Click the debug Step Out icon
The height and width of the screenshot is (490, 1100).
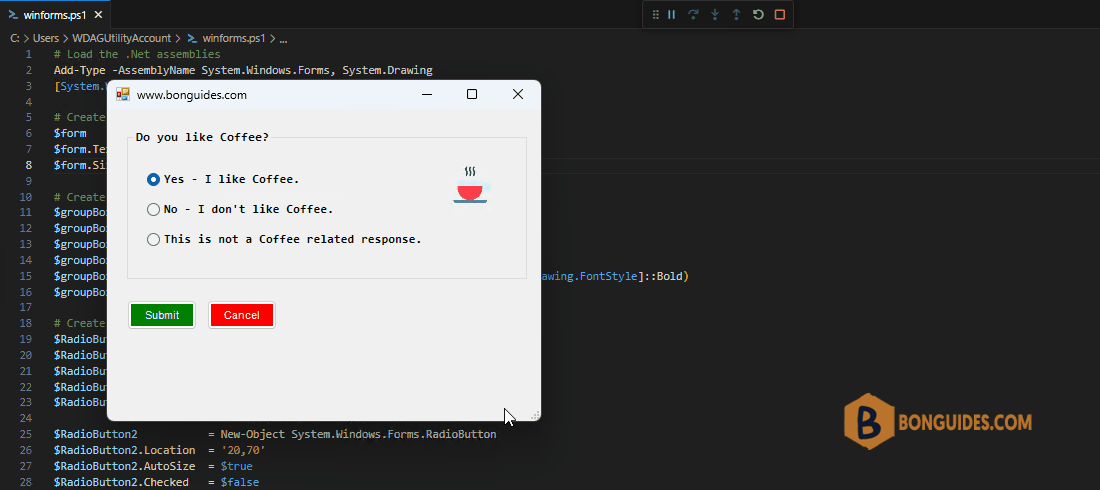tap(736, 15)
